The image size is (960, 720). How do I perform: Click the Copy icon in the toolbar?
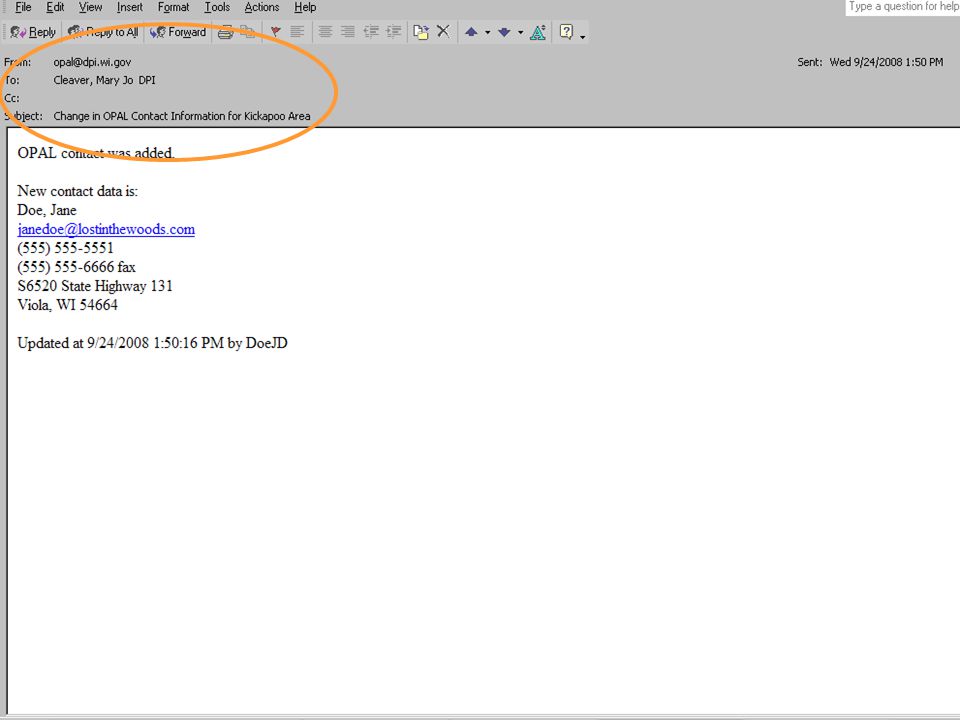click(247, 32)
